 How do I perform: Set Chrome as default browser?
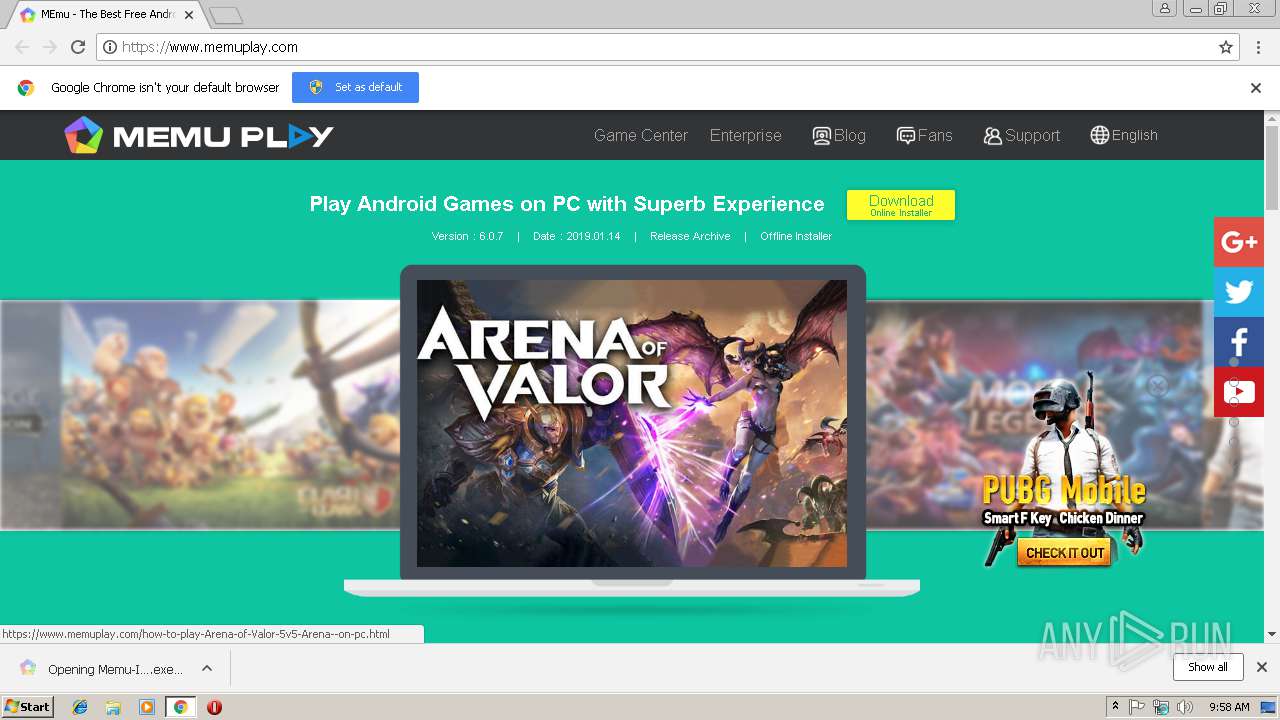pos(355,87)
